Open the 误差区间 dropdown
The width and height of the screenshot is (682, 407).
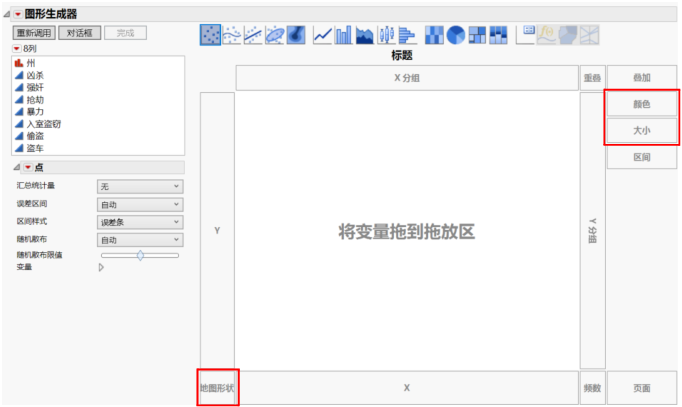(x=140, y=204)
